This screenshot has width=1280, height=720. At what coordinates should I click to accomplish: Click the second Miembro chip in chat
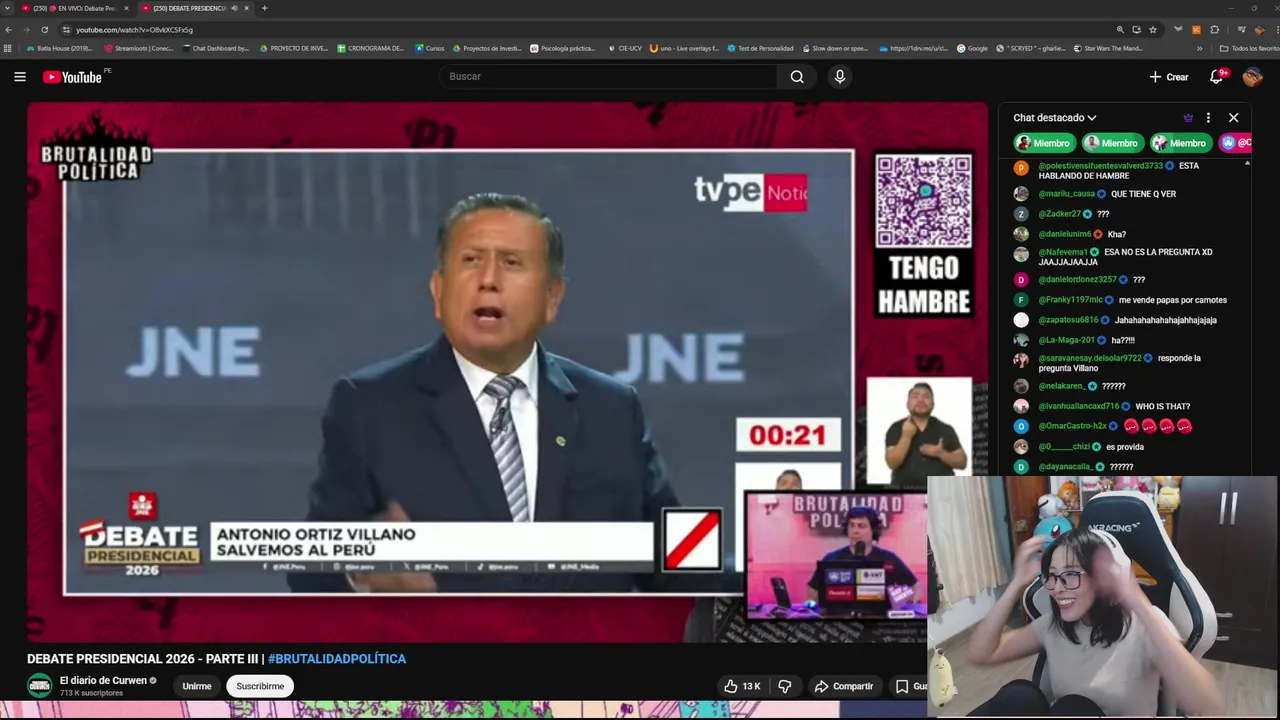[1112, 143]
